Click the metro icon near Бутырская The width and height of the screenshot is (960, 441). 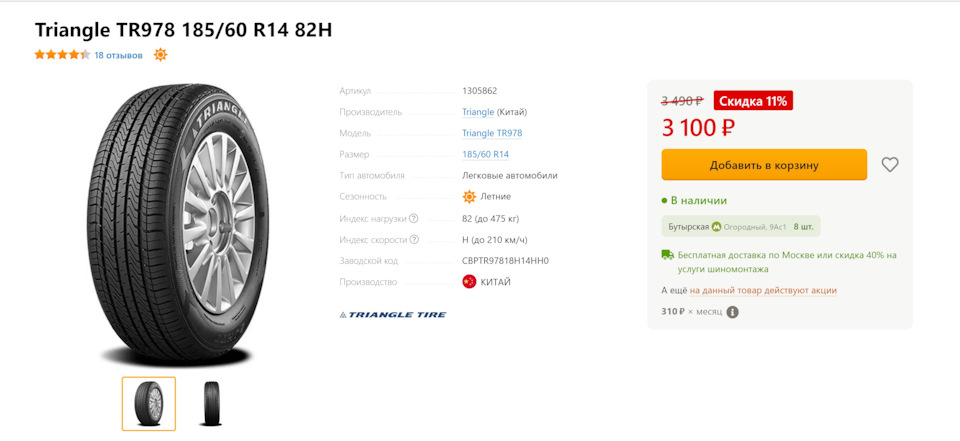point(717,227)
